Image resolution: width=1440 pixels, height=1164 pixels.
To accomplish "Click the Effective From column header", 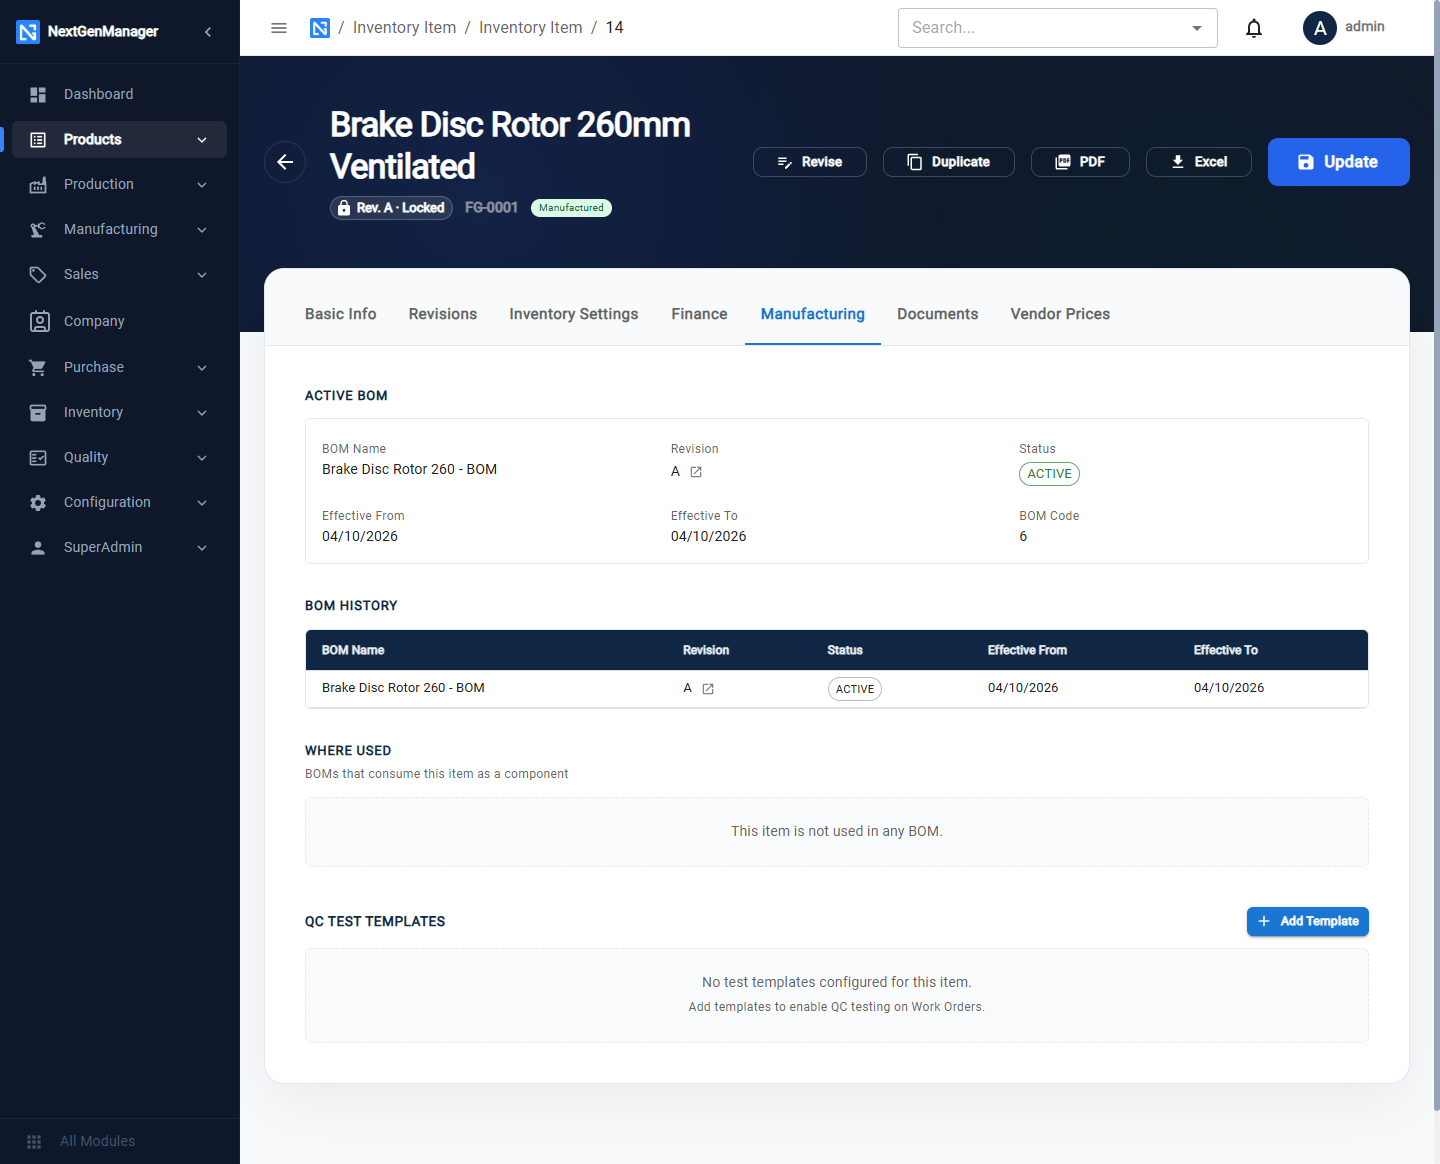I will (x=1027, y=650).
